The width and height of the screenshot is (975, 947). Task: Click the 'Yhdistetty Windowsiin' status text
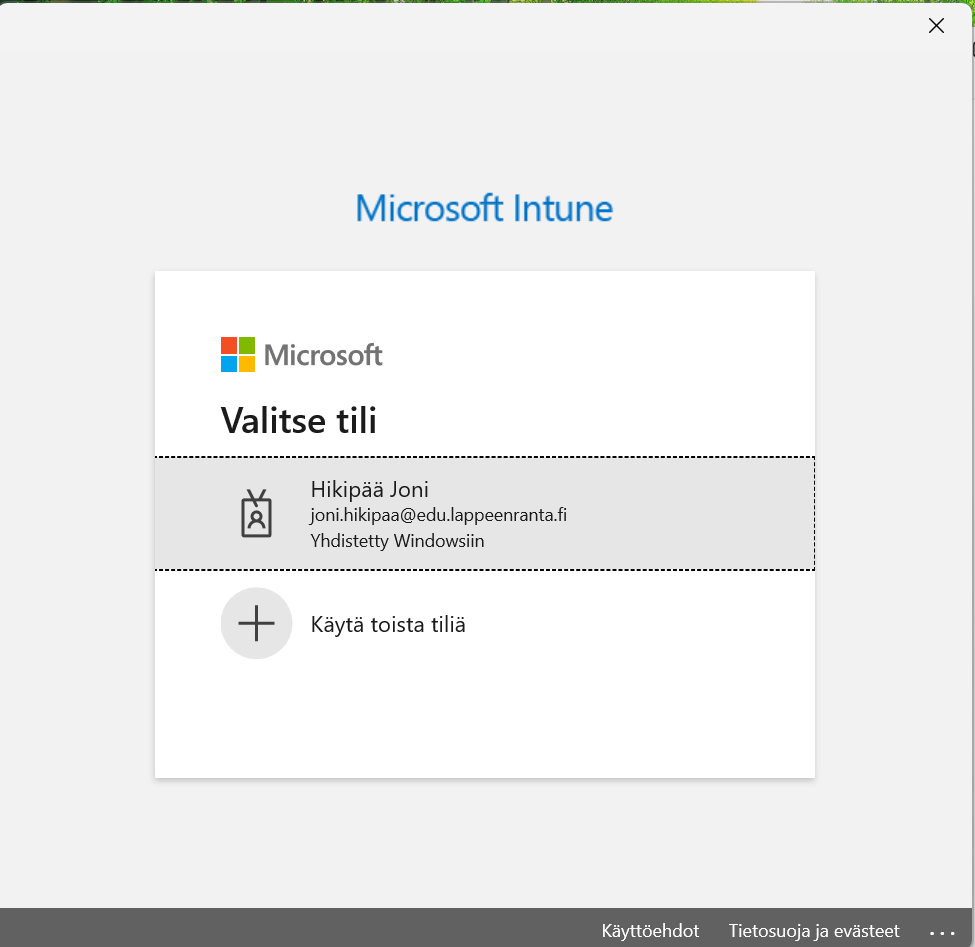[397, 541]
